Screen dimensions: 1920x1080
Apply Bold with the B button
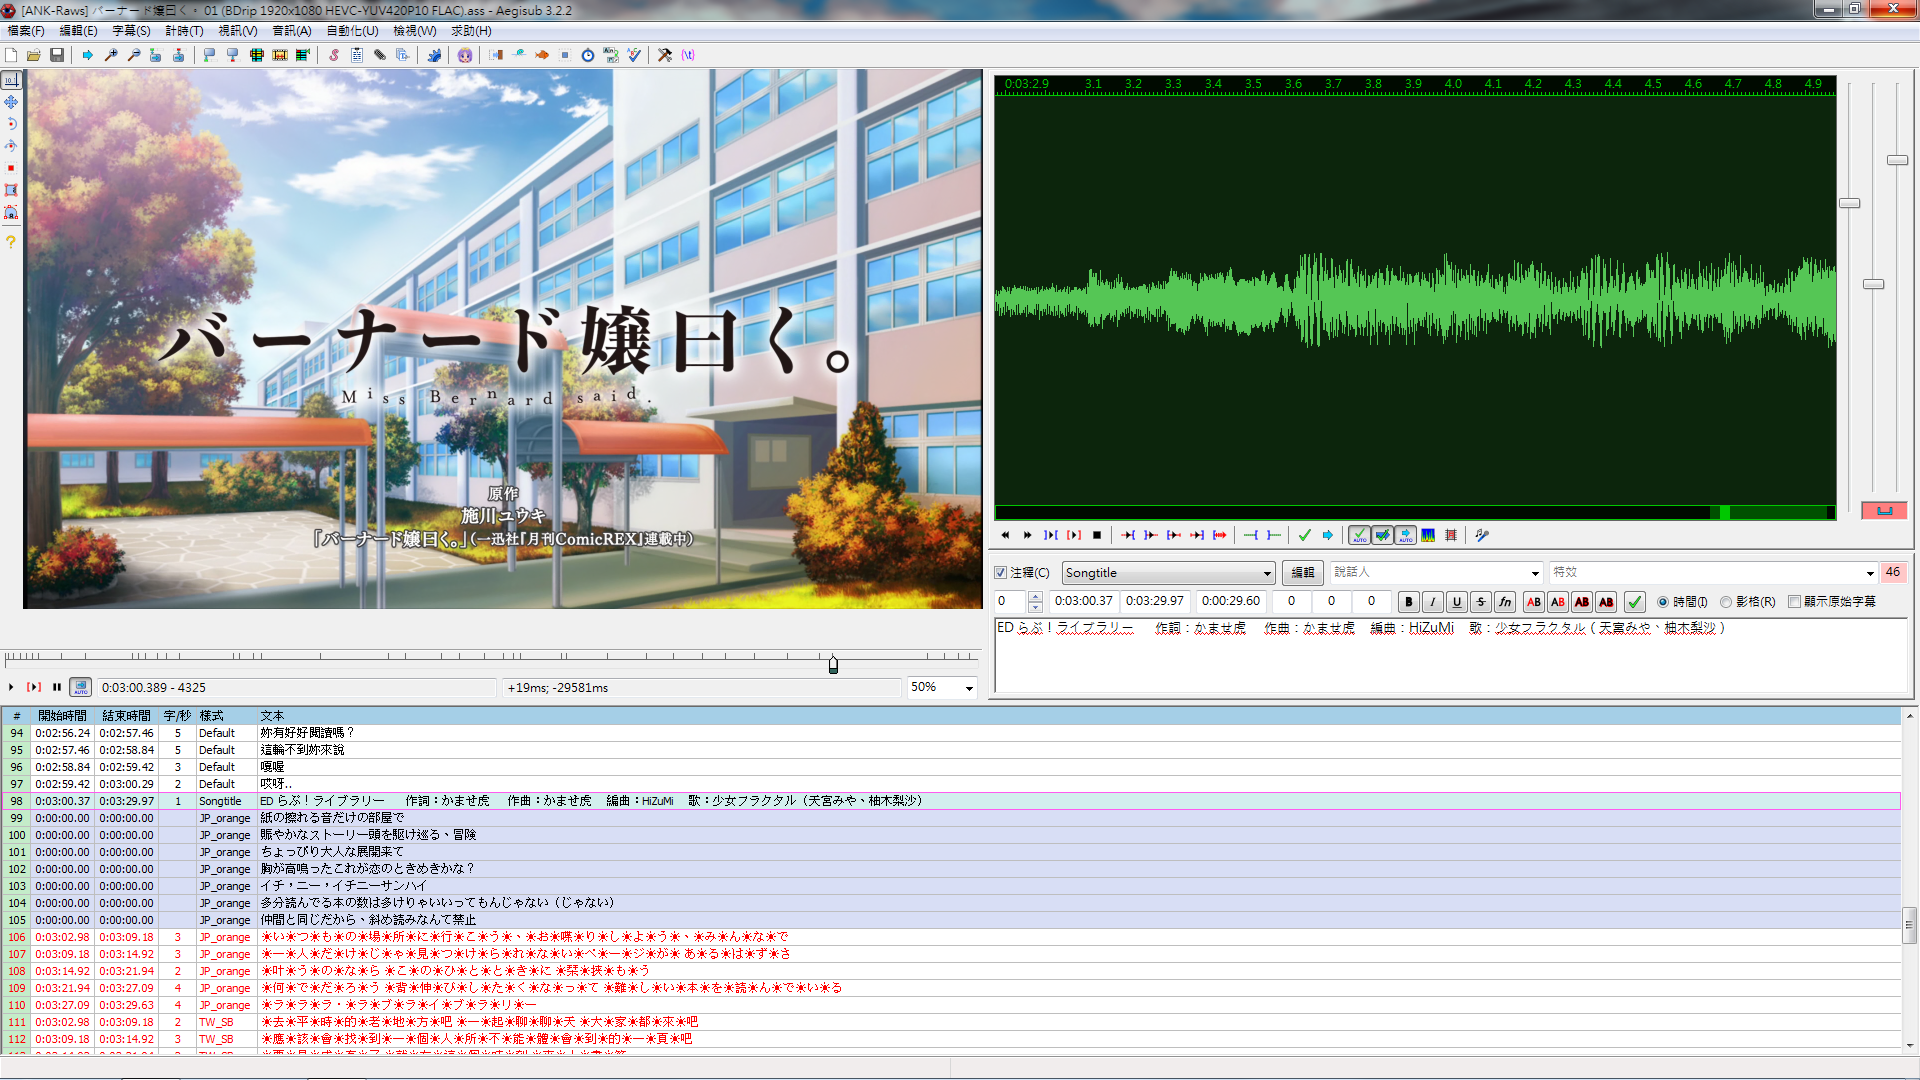(x=1409, y=602)
